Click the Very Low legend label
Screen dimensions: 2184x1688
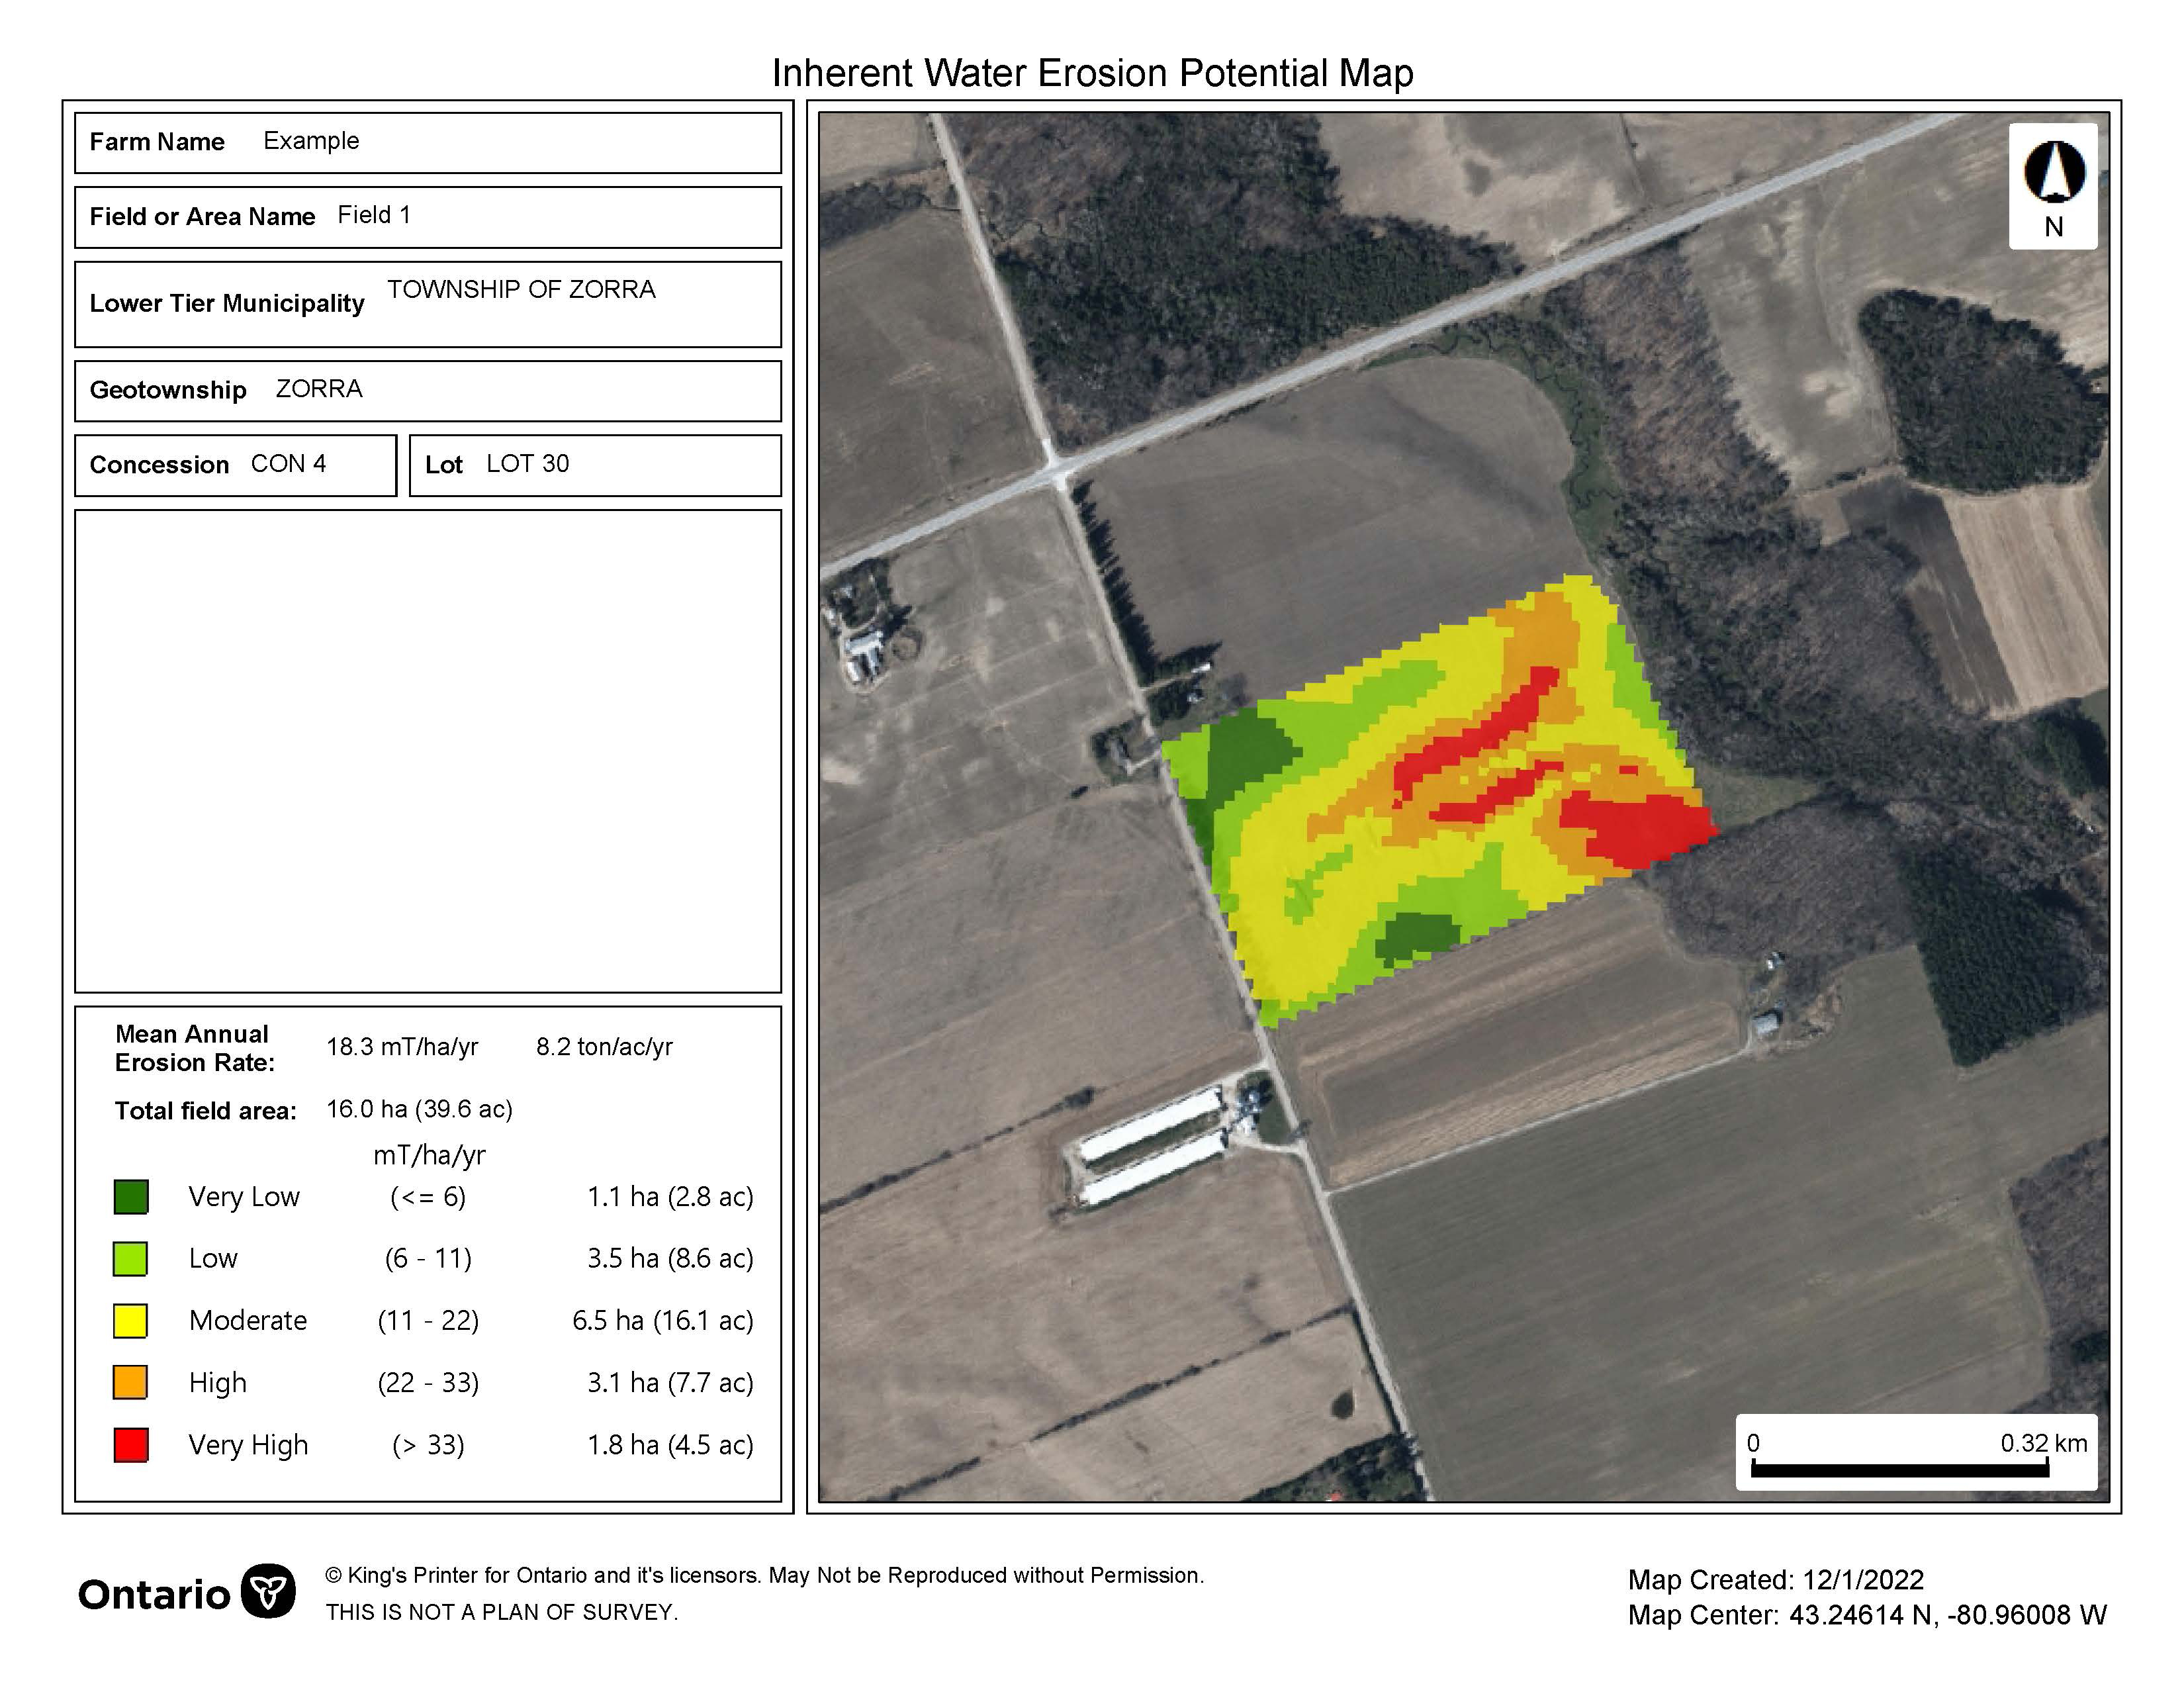coord(244,1197)
